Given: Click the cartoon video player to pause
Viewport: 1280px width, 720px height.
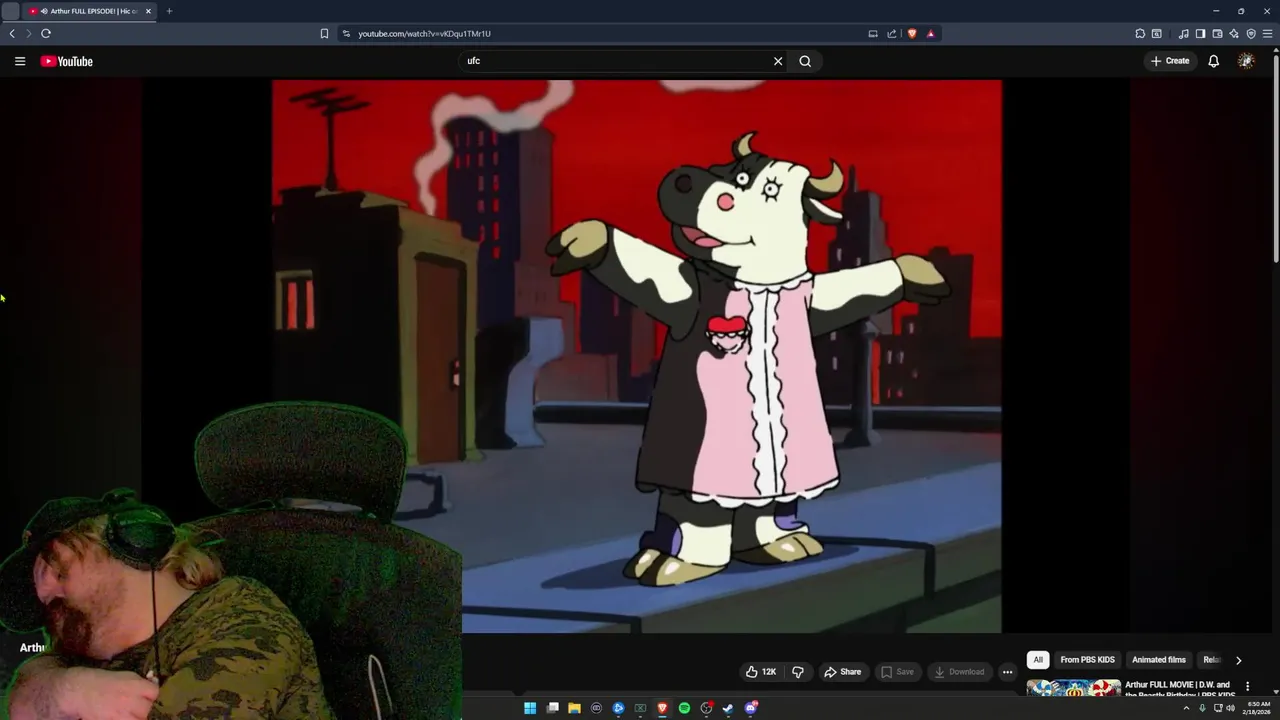Looking at the screenshot, I should 636,356.
